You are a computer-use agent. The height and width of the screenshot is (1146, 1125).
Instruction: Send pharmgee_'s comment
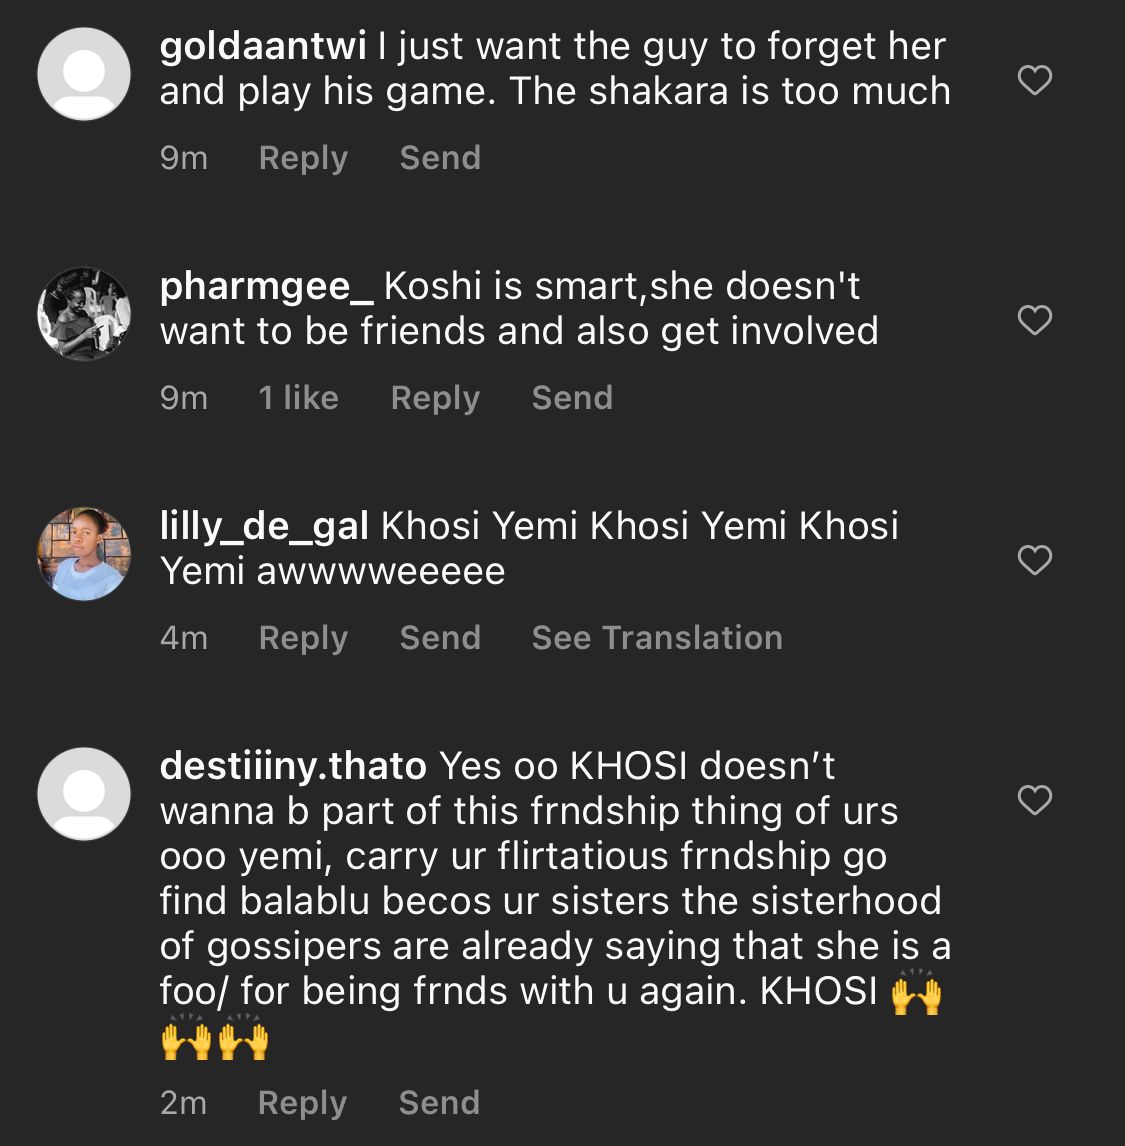pos(572,398)
